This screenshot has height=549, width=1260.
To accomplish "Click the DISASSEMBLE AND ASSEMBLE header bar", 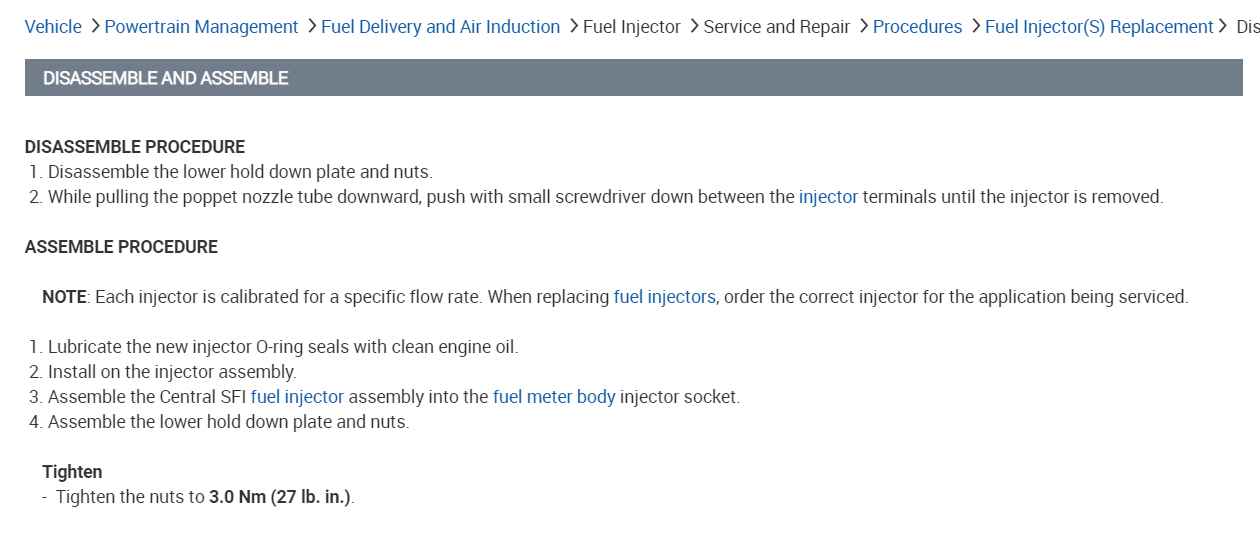I will point(633,78).
